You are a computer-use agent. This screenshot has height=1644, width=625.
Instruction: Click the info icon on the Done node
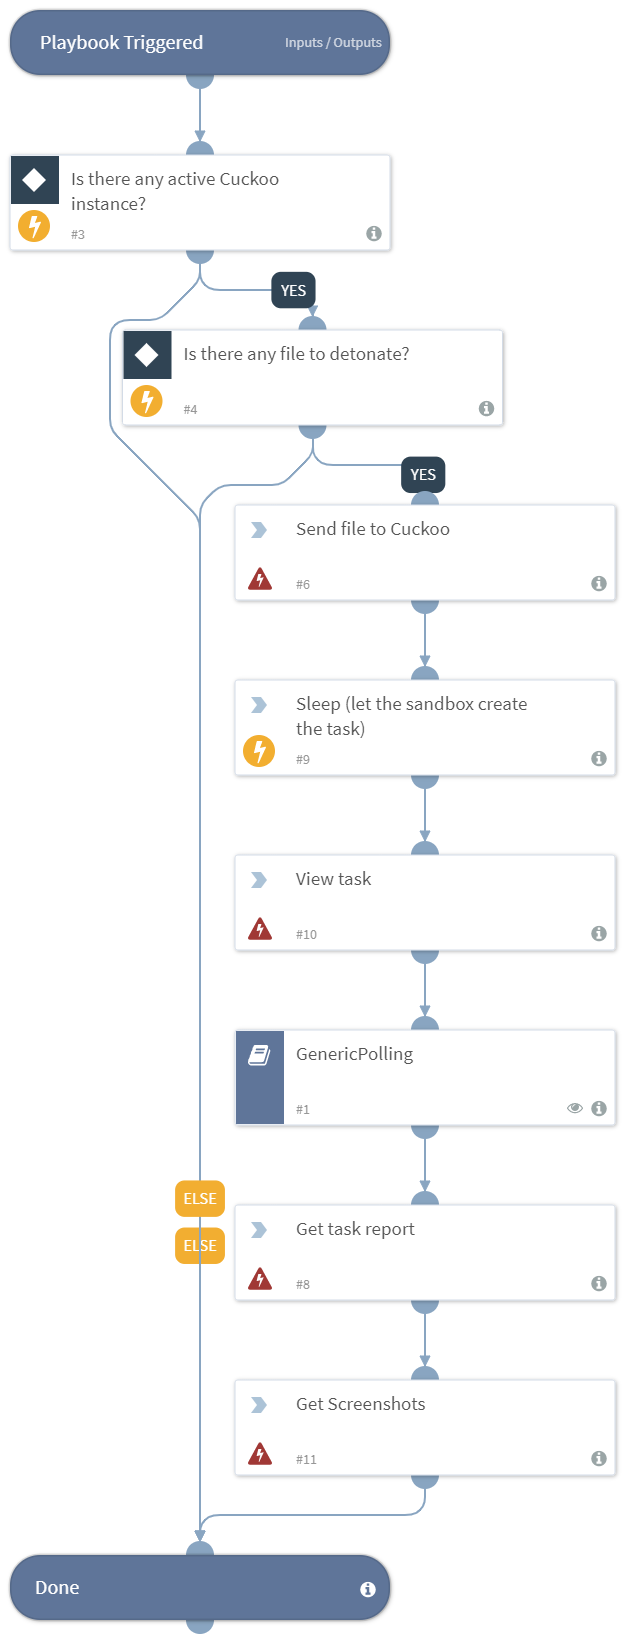[x=368, y=1589]
